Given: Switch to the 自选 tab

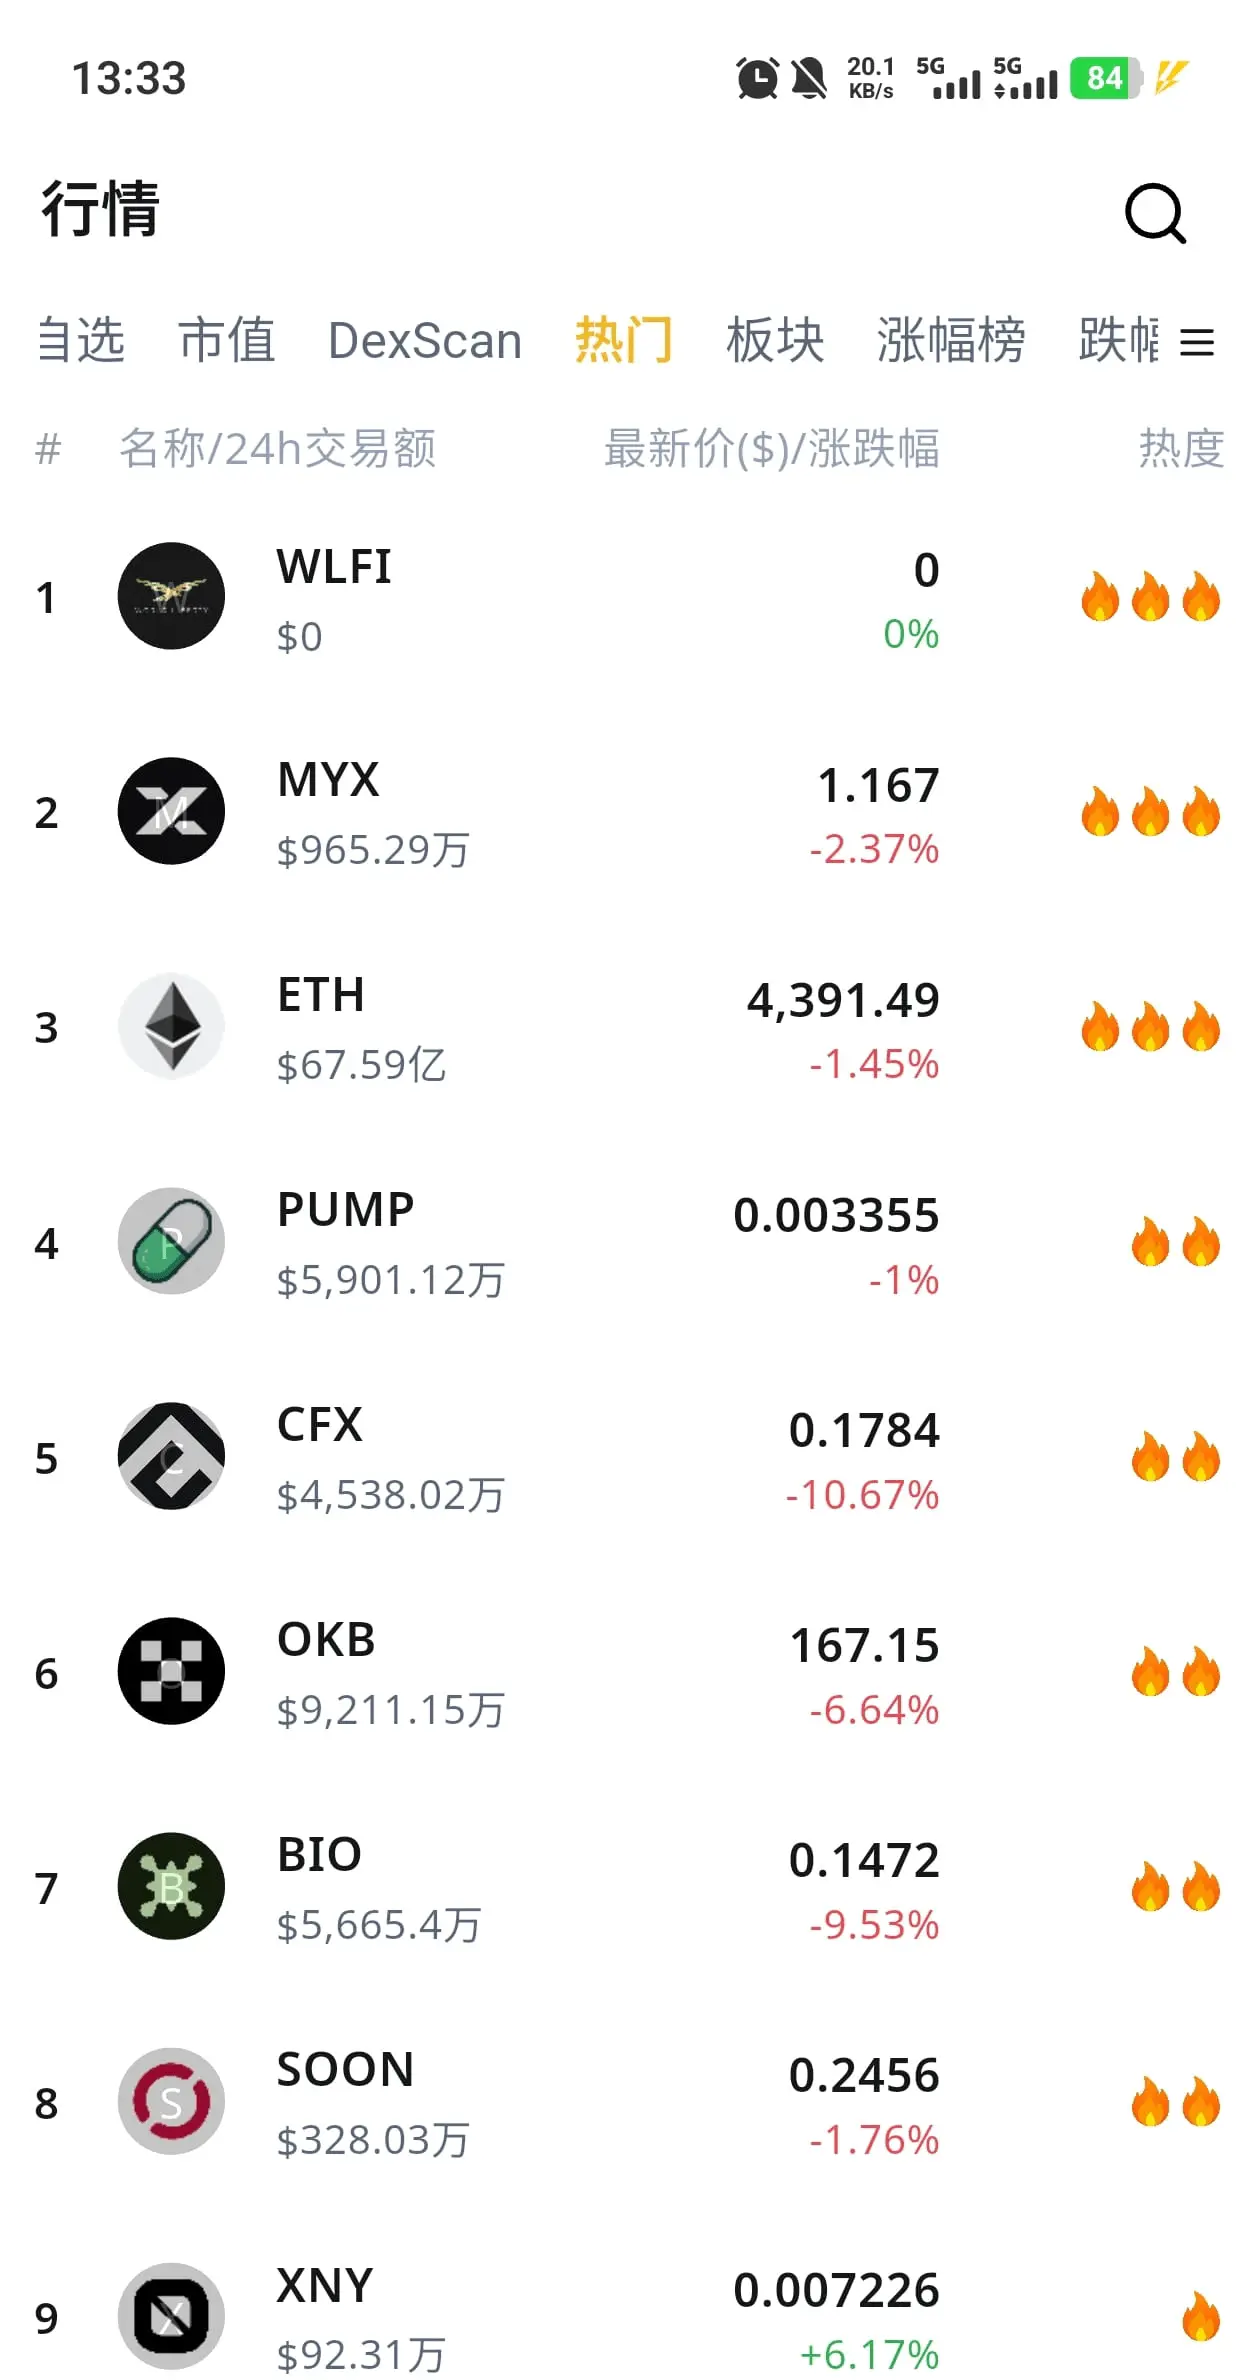Looking at the screenshot, I should coord(80,340).
